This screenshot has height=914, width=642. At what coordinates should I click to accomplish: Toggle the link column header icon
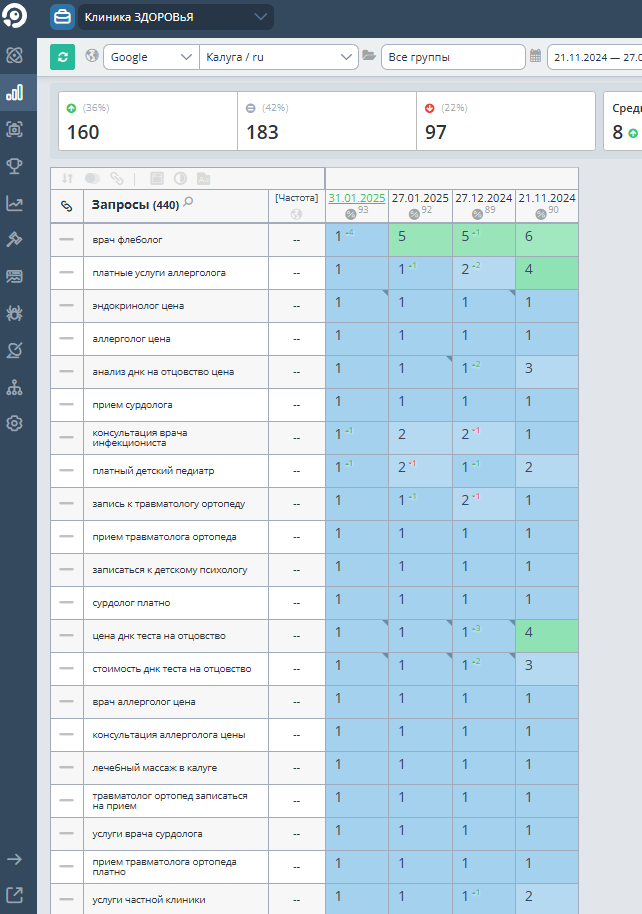[67, 206]
